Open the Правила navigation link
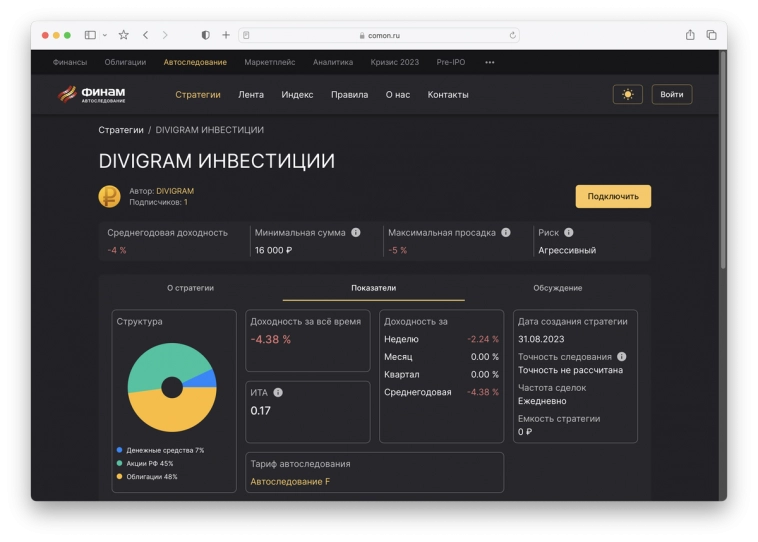758x542 pixels. (350, 95)
